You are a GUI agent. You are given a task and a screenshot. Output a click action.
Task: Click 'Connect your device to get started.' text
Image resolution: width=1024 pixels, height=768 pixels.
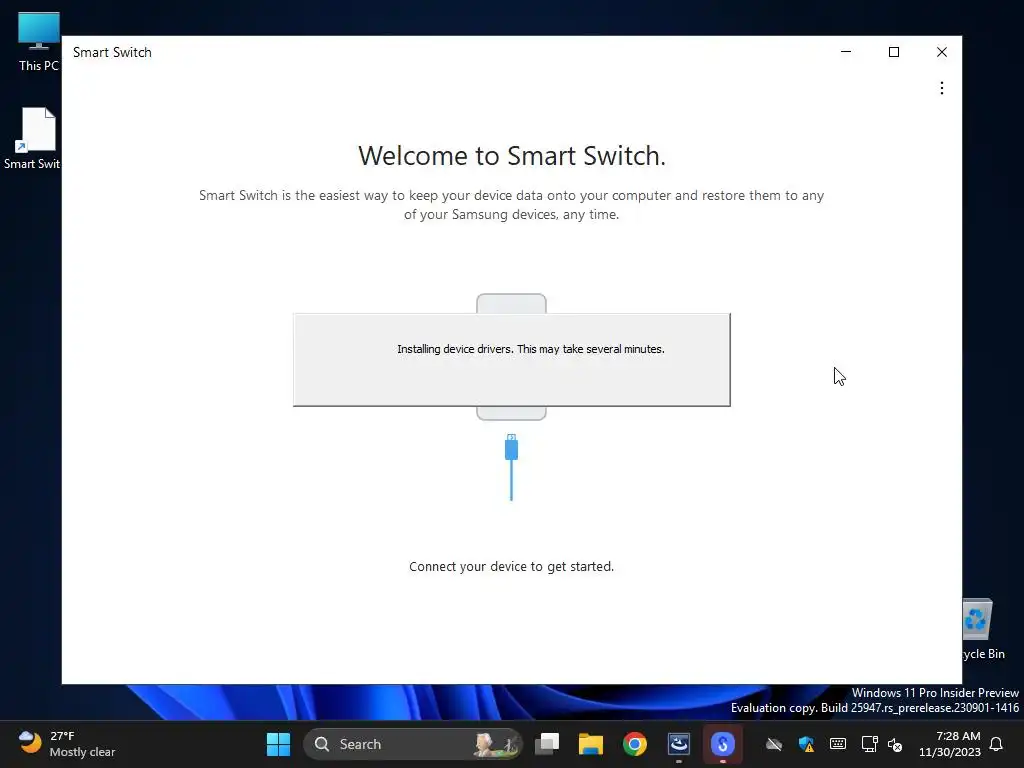pyautogui.click(x=511, y=566)
